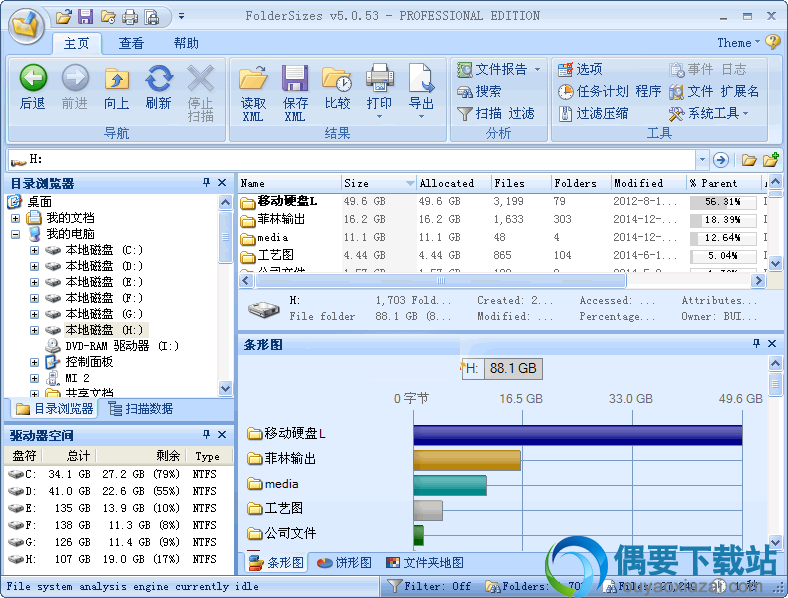Sort by the Modified column header
Screen dimensions: 788x598
click(648, 183)
